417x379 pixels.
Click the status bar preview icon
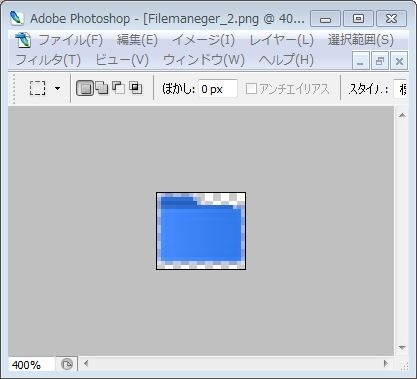pyautogui.click(x=67, y=364)
